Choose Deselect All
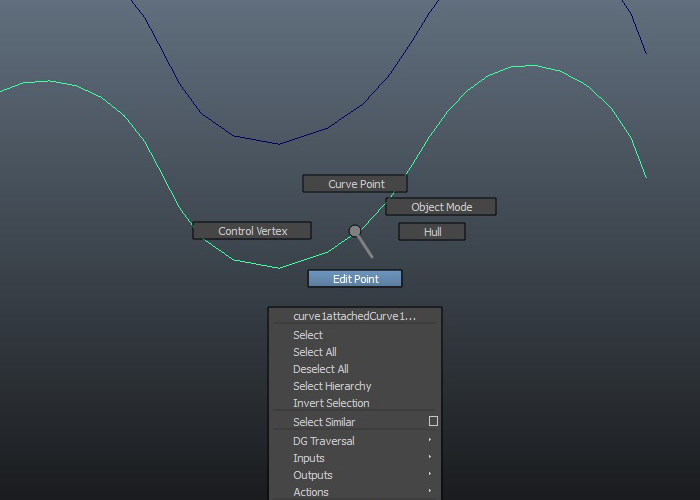This screenshot has height=500, width=700. (x=355, y=369)
